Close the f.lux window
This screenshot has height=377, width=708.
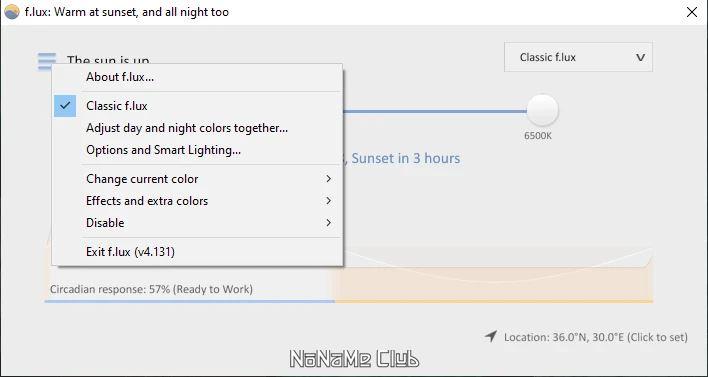[692, 12]
